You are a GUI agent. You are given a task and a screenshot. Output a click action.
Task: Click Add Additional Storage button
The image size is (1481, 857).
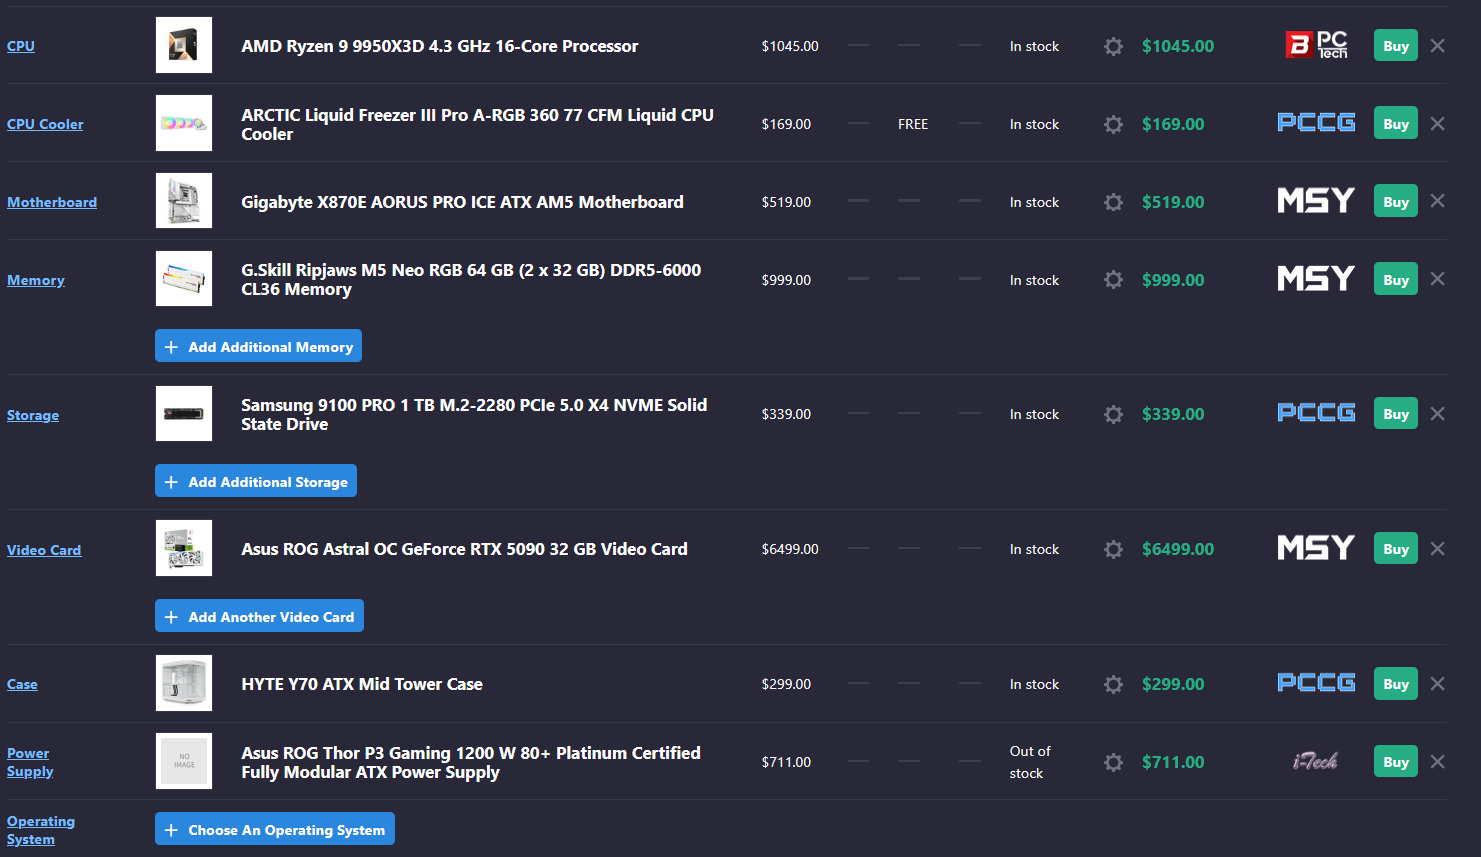pos(256,481)
